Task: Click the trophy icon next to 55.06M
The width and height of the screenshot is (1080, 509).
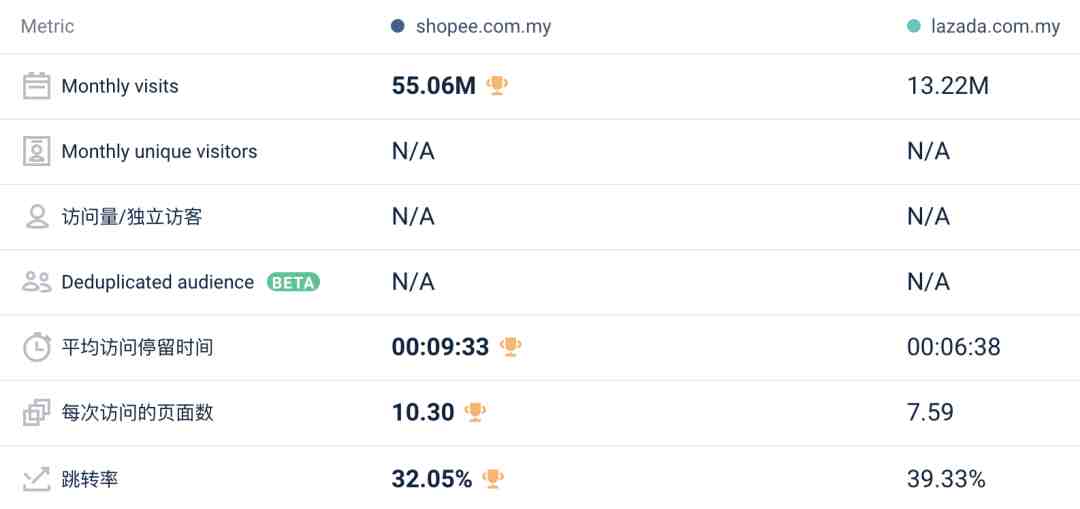Action: click(497, 85)
